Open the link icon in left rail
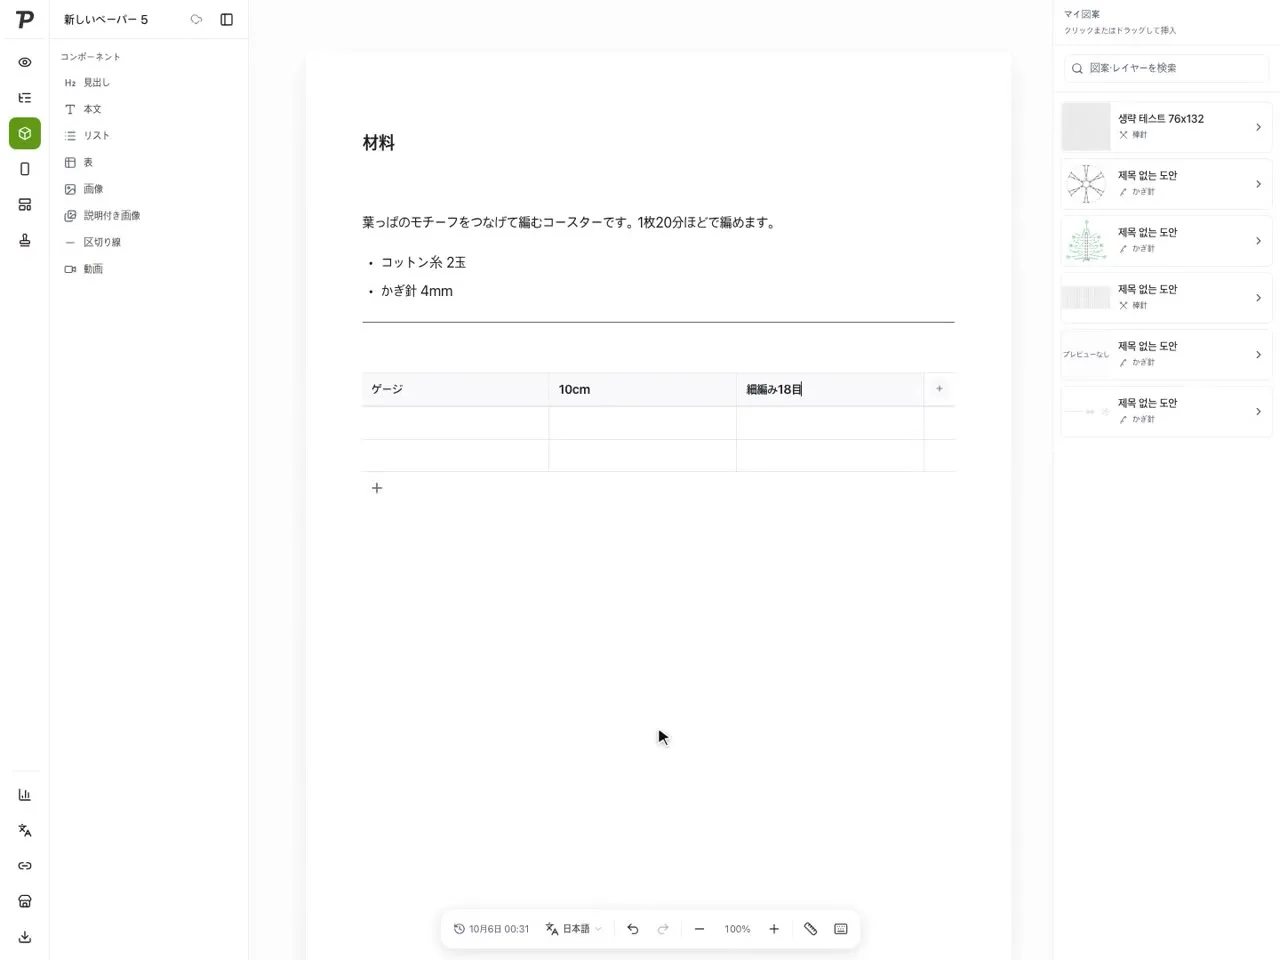 (25, 866)
